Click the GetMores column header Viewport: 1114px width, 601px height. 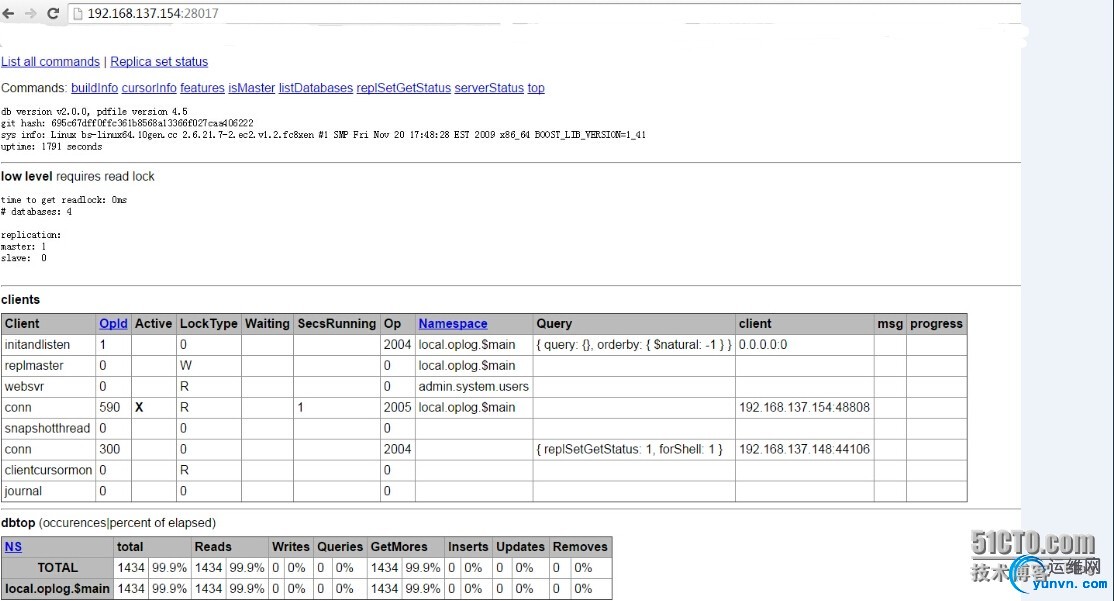pyautogui.click(x=406, y=547)
